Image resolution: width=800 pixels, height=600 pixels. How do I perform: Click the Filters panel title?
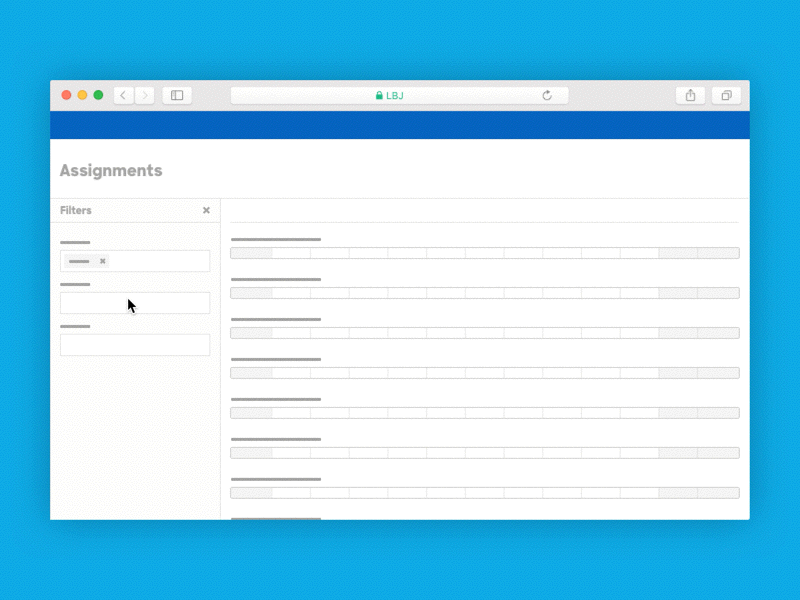(x=76, y=210)
